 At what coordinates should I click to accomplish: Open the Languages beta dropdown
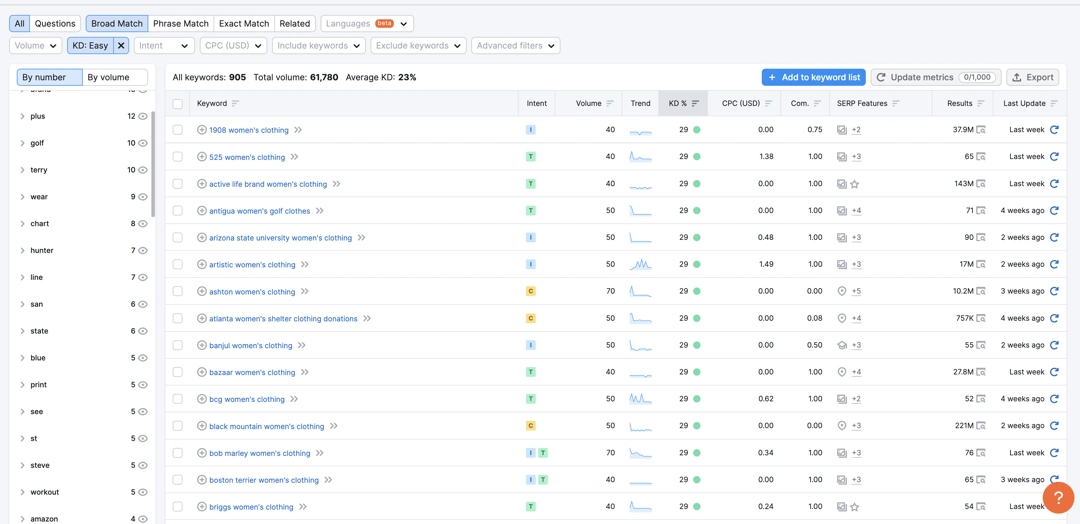368,23
